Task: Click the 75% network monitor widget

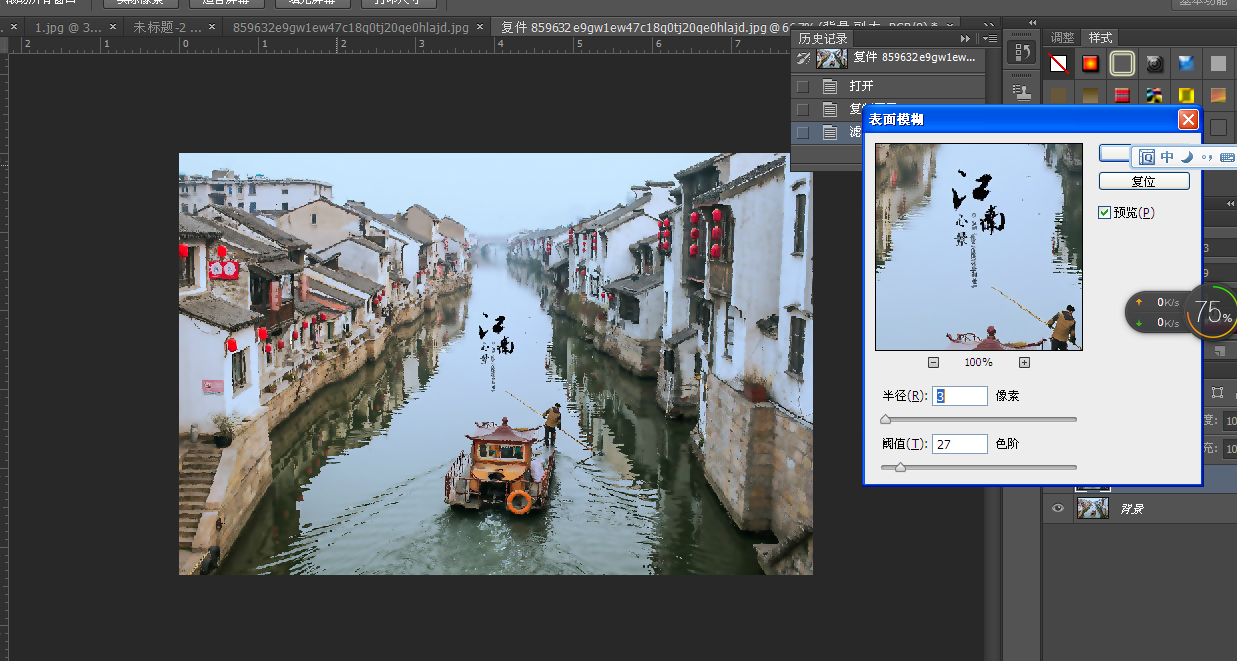Action: 1210,312
